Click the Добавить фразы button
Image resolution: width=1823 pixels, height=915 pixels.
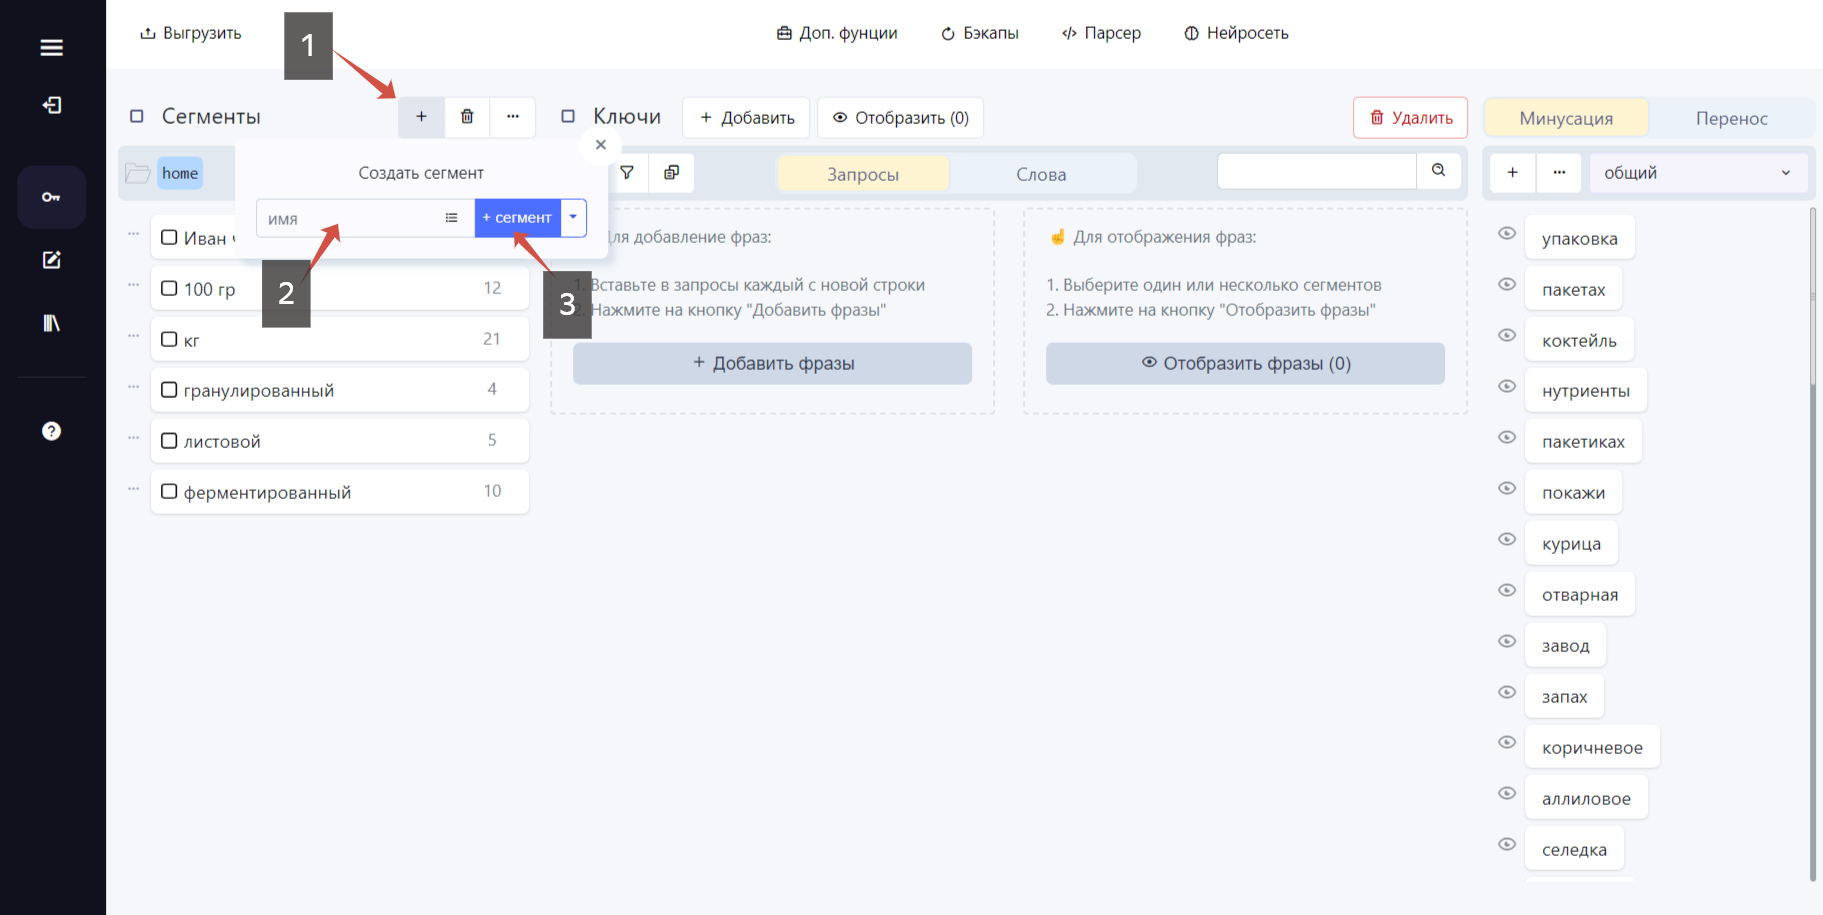click(772, 363)
